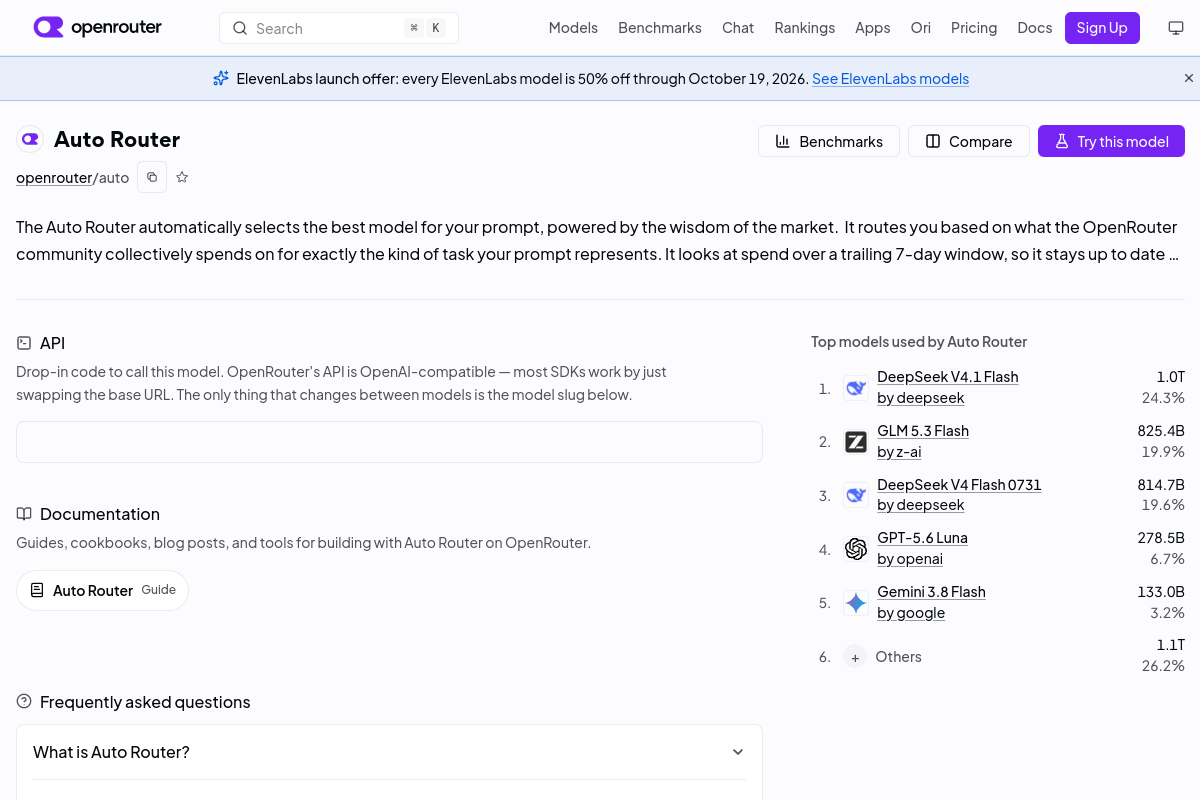Expand the What is Auto Router question
Image resolution: width=1200 pixels, height=800 pixels.
(389, 752)
